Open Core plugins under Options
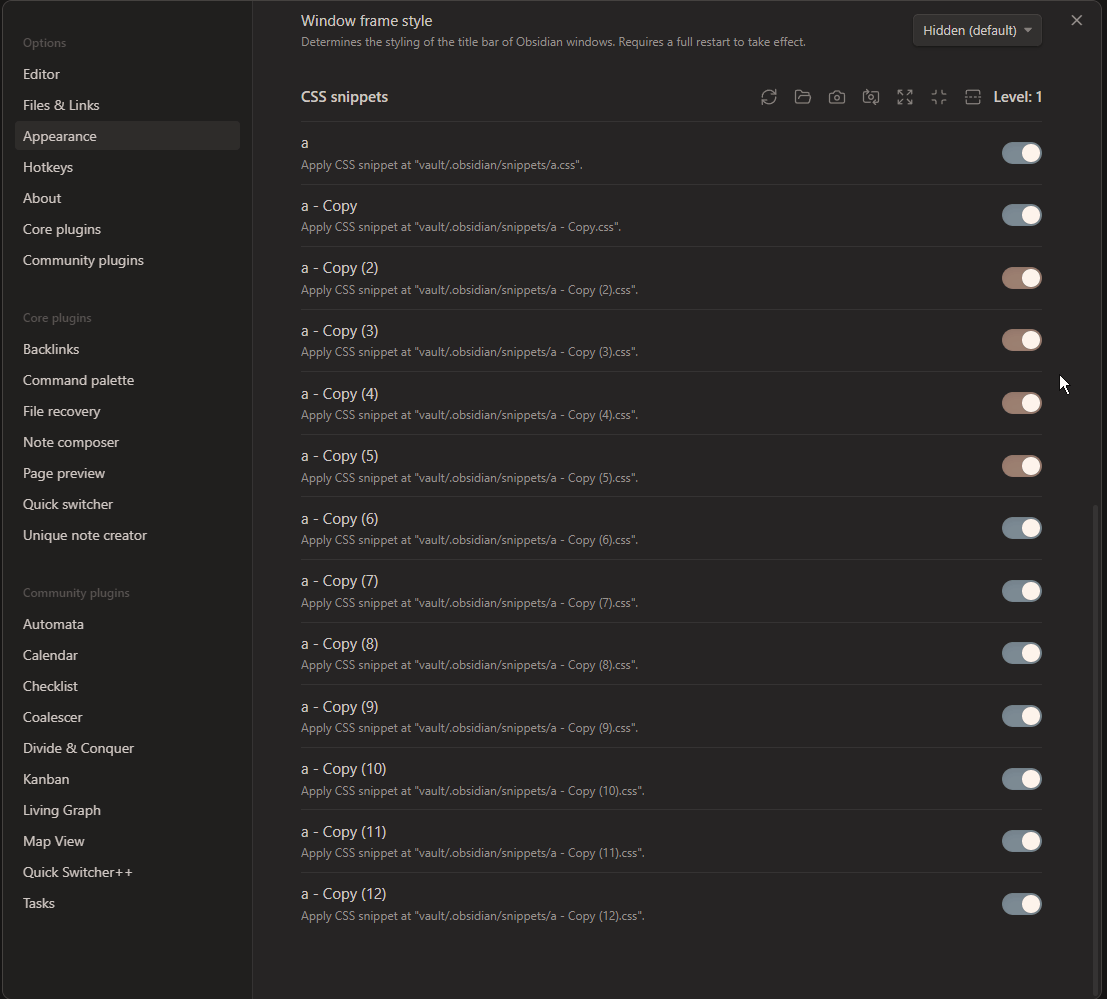Screen dimensions: 1107x999 [127, 229]
